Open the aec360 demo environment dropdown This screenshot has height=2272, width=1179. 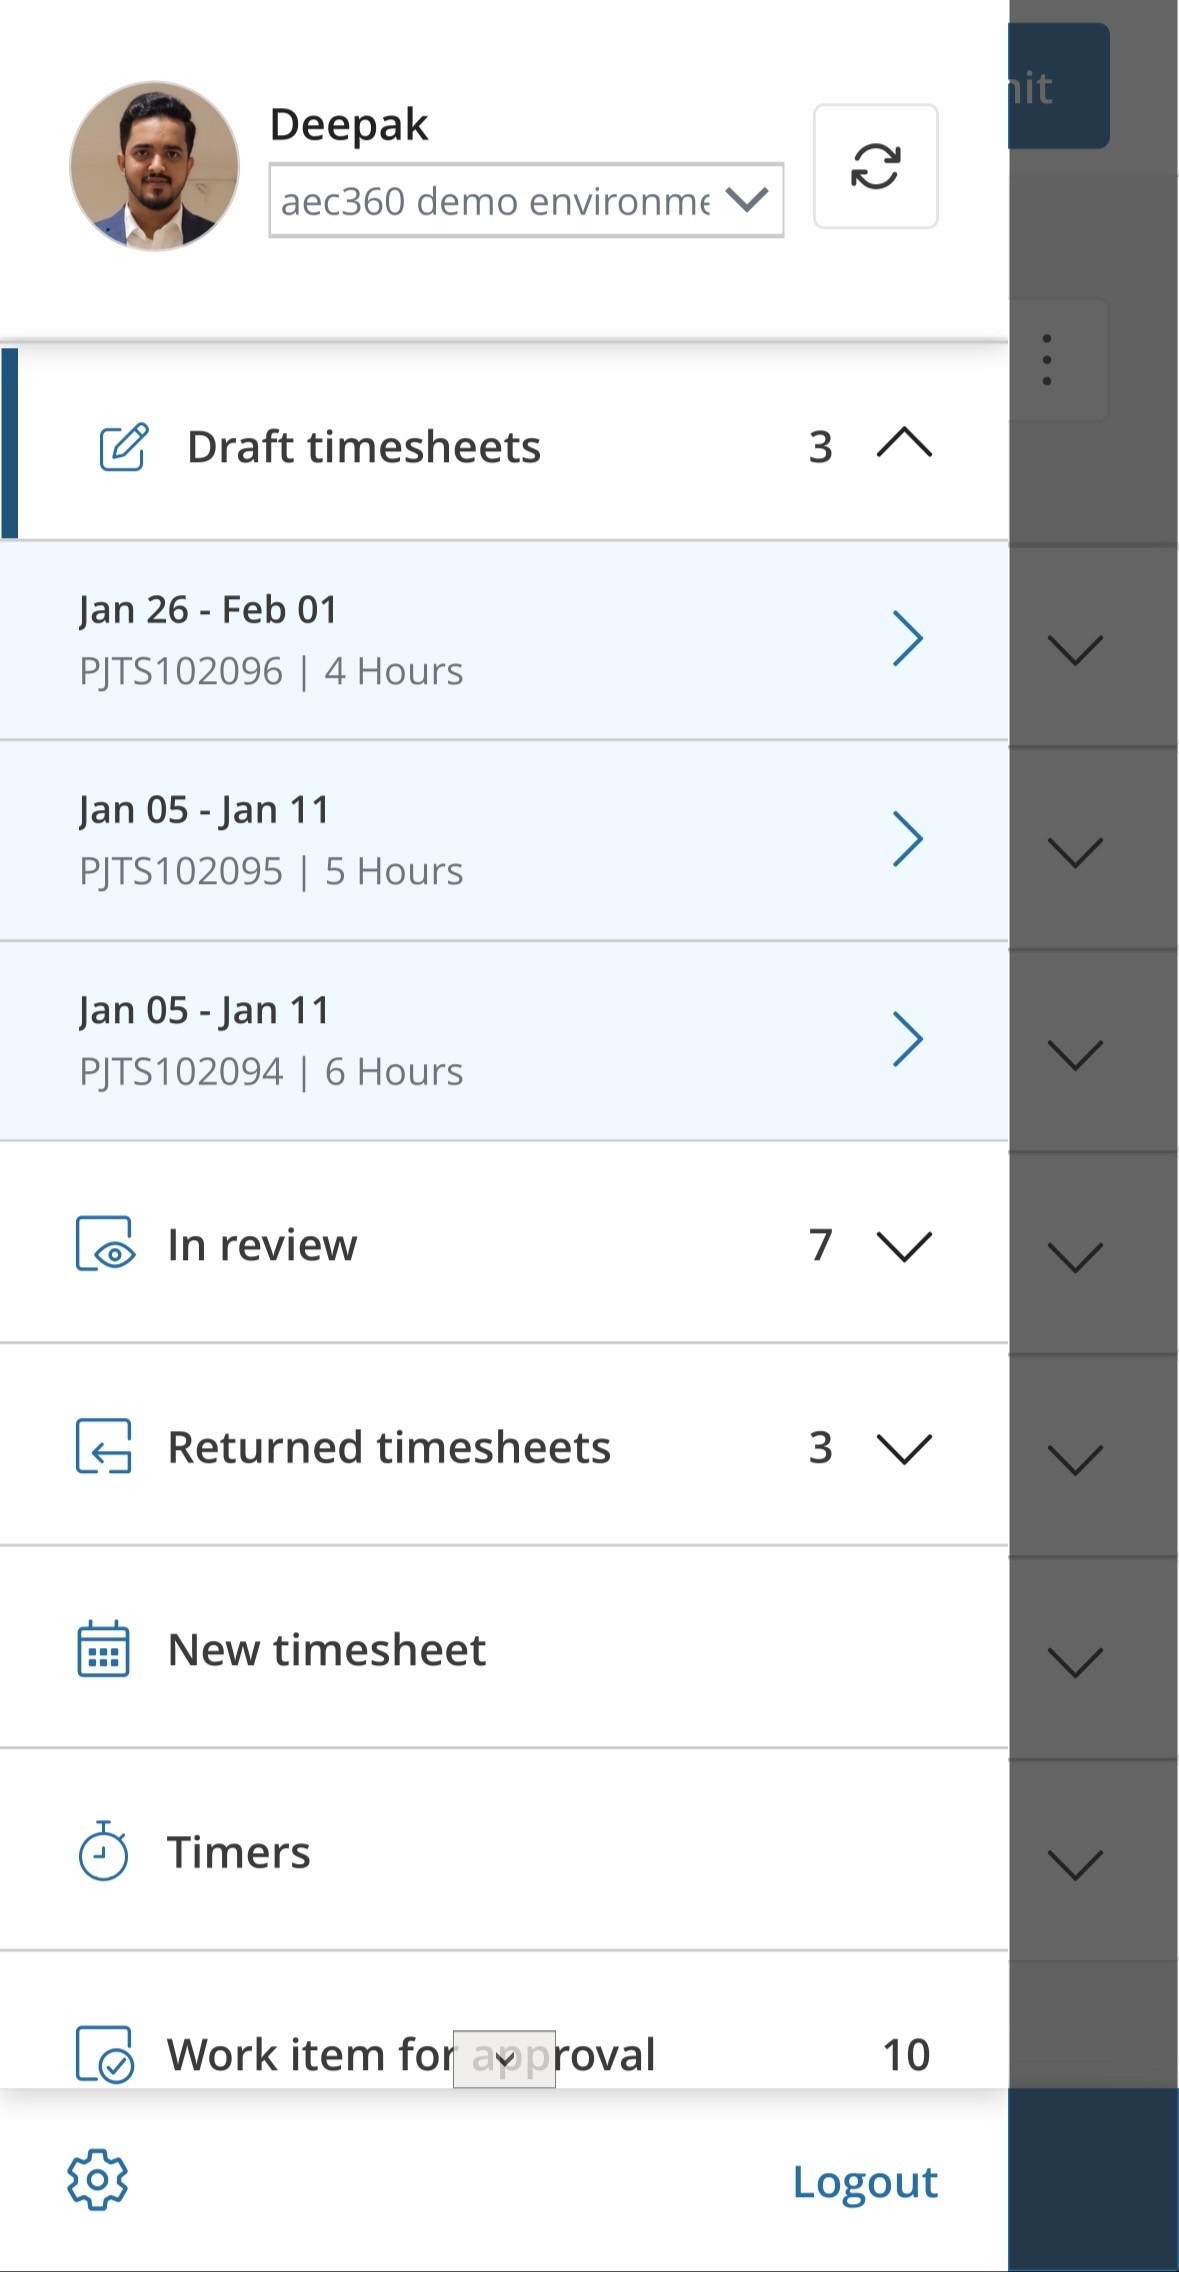pyautogui.click(x=526, y=201)
